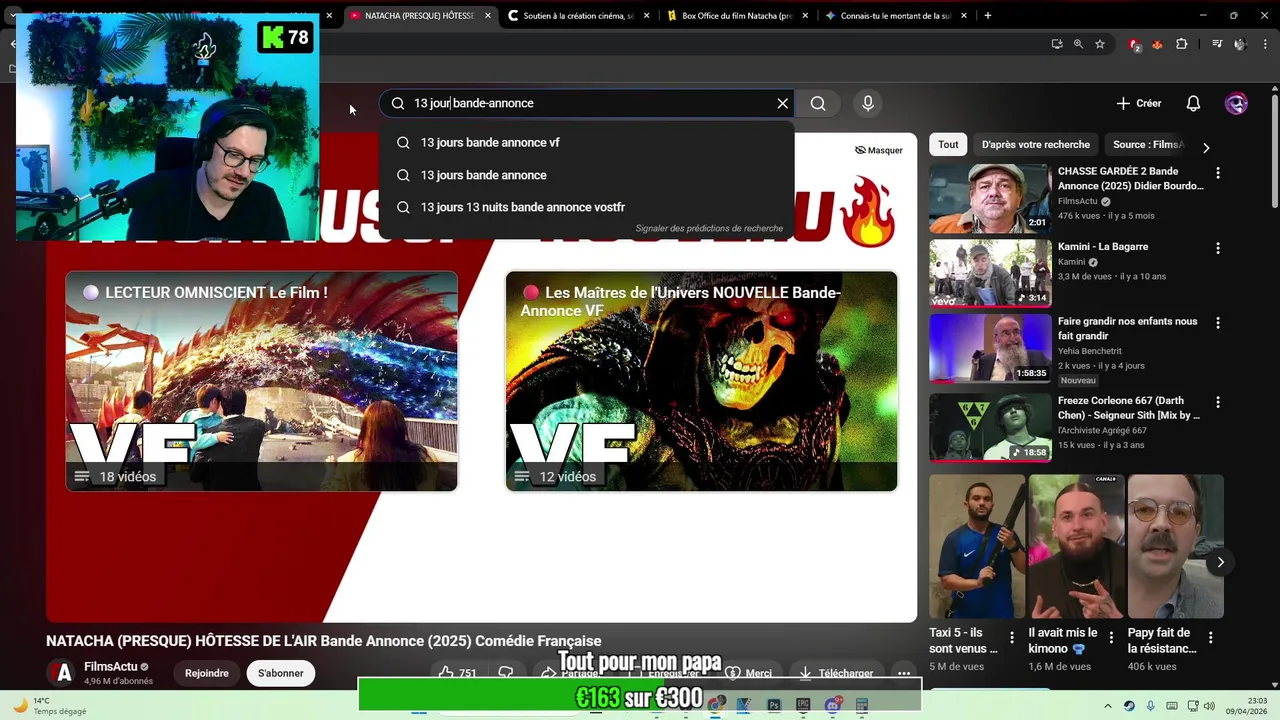Open the Il avait mis le kimono short

click(x=1076, y=546)
